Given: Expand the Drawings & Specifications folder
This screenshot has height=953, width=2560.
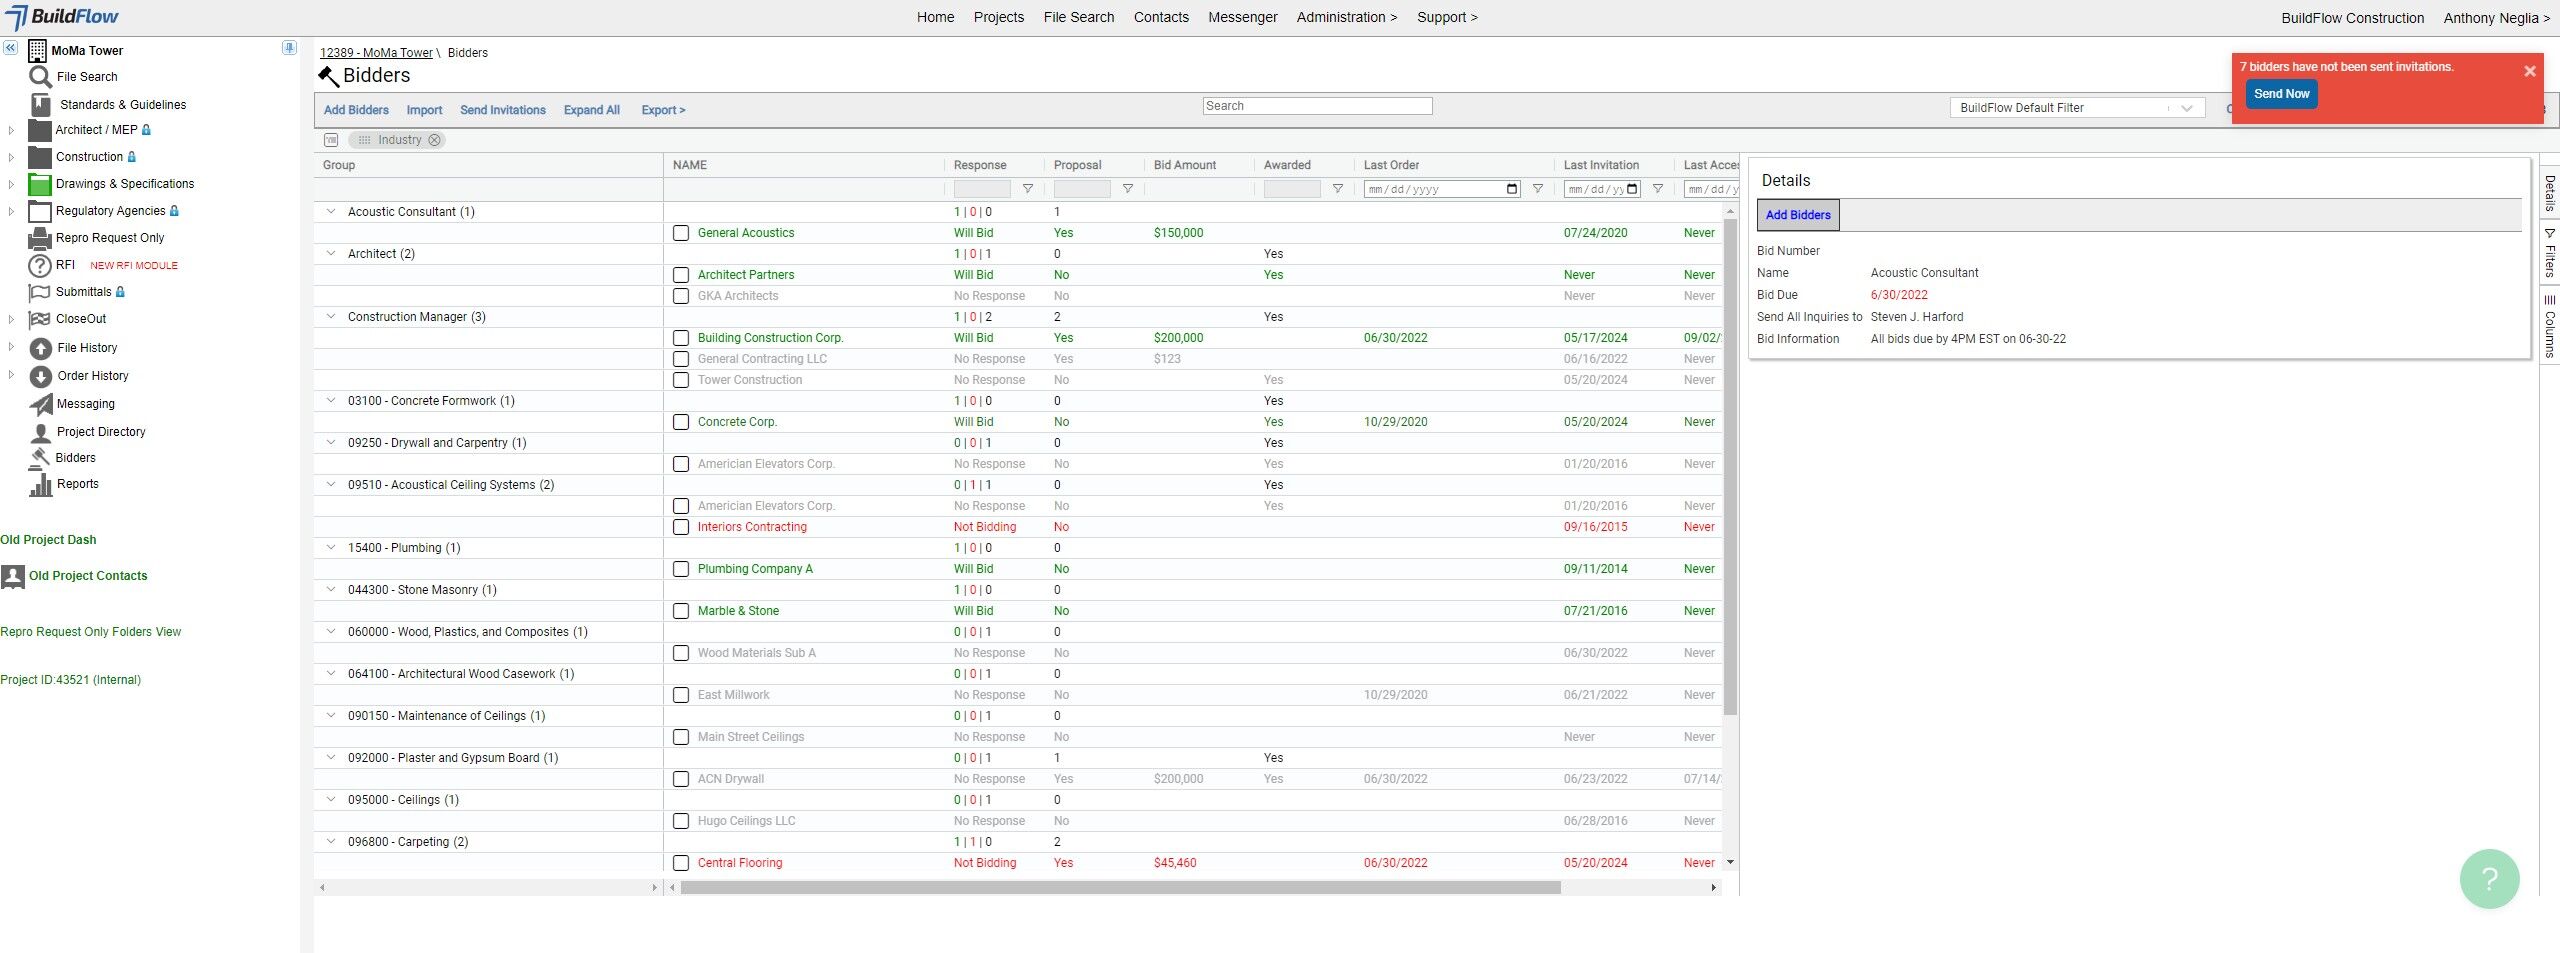Looking at the screenshot, I should 11,184.
